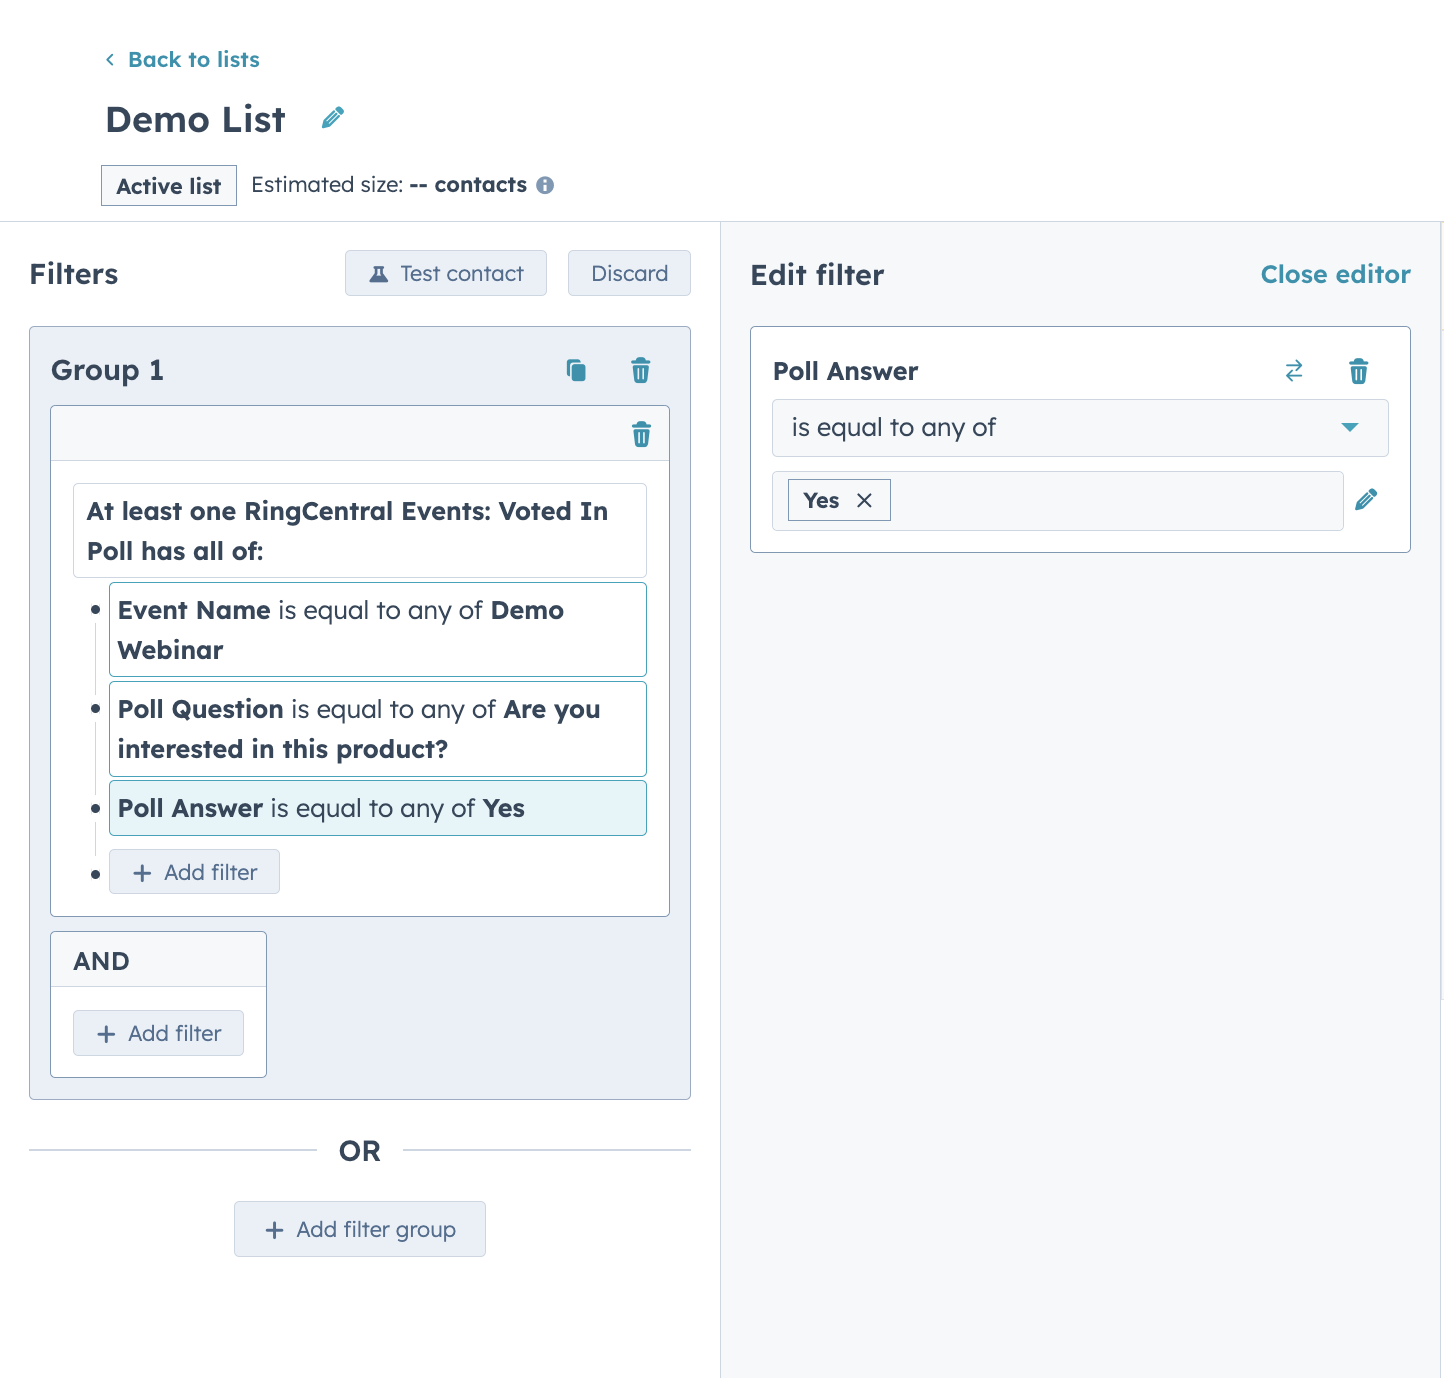The image size is (1444, 1378).
Task: Close the filter editor
Action: pos(1335,274)
